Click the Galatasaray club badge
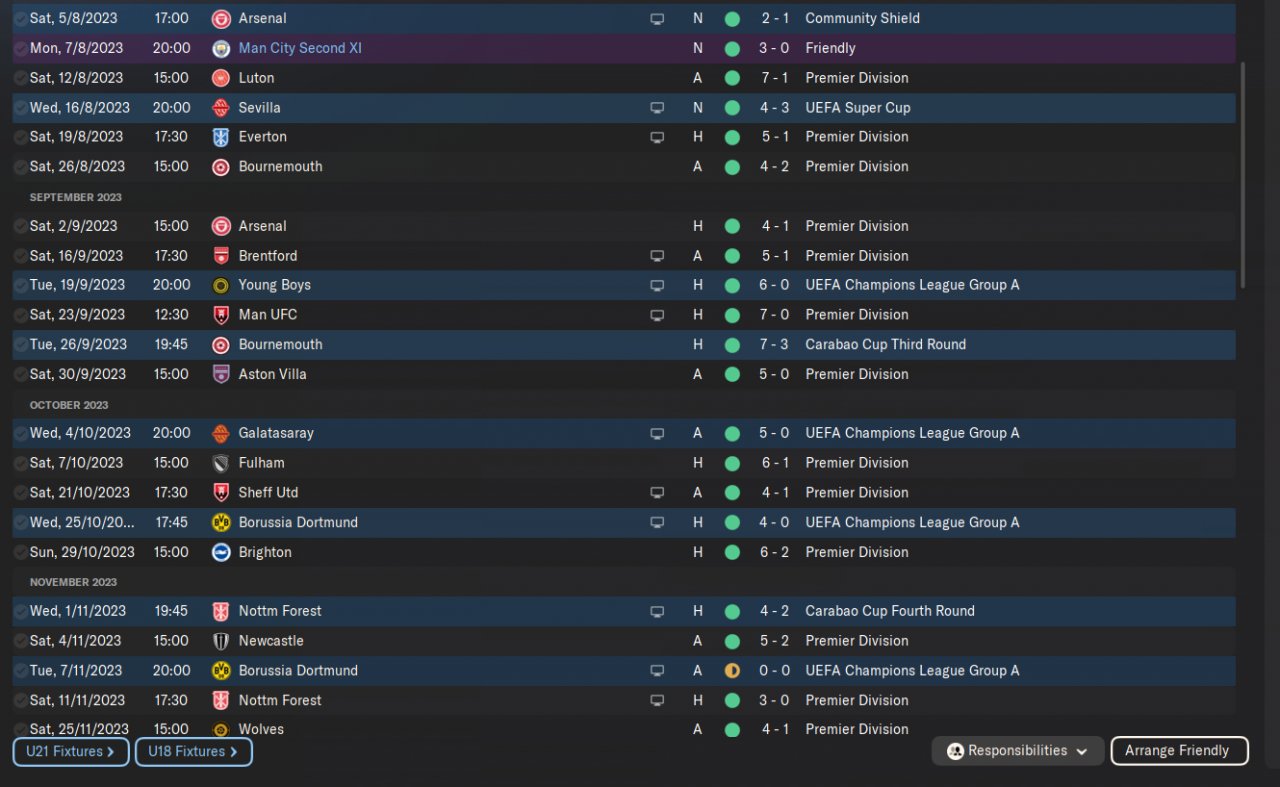1280x787 pixels. [x=221, y=433]
